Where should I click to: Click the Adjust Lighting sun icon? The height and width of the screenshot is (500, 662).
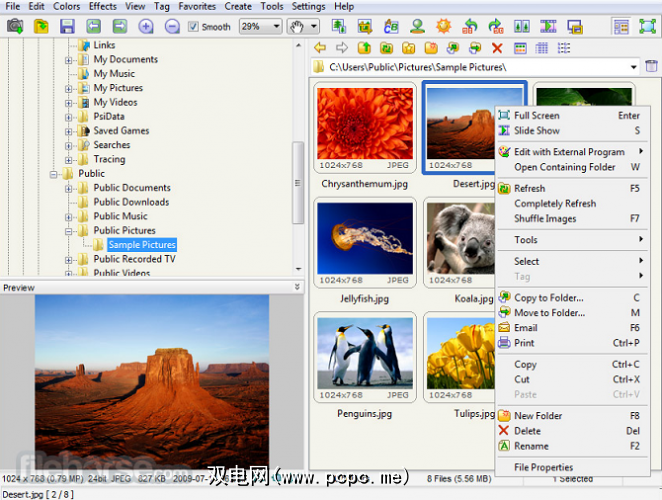(x=444, y=26)
